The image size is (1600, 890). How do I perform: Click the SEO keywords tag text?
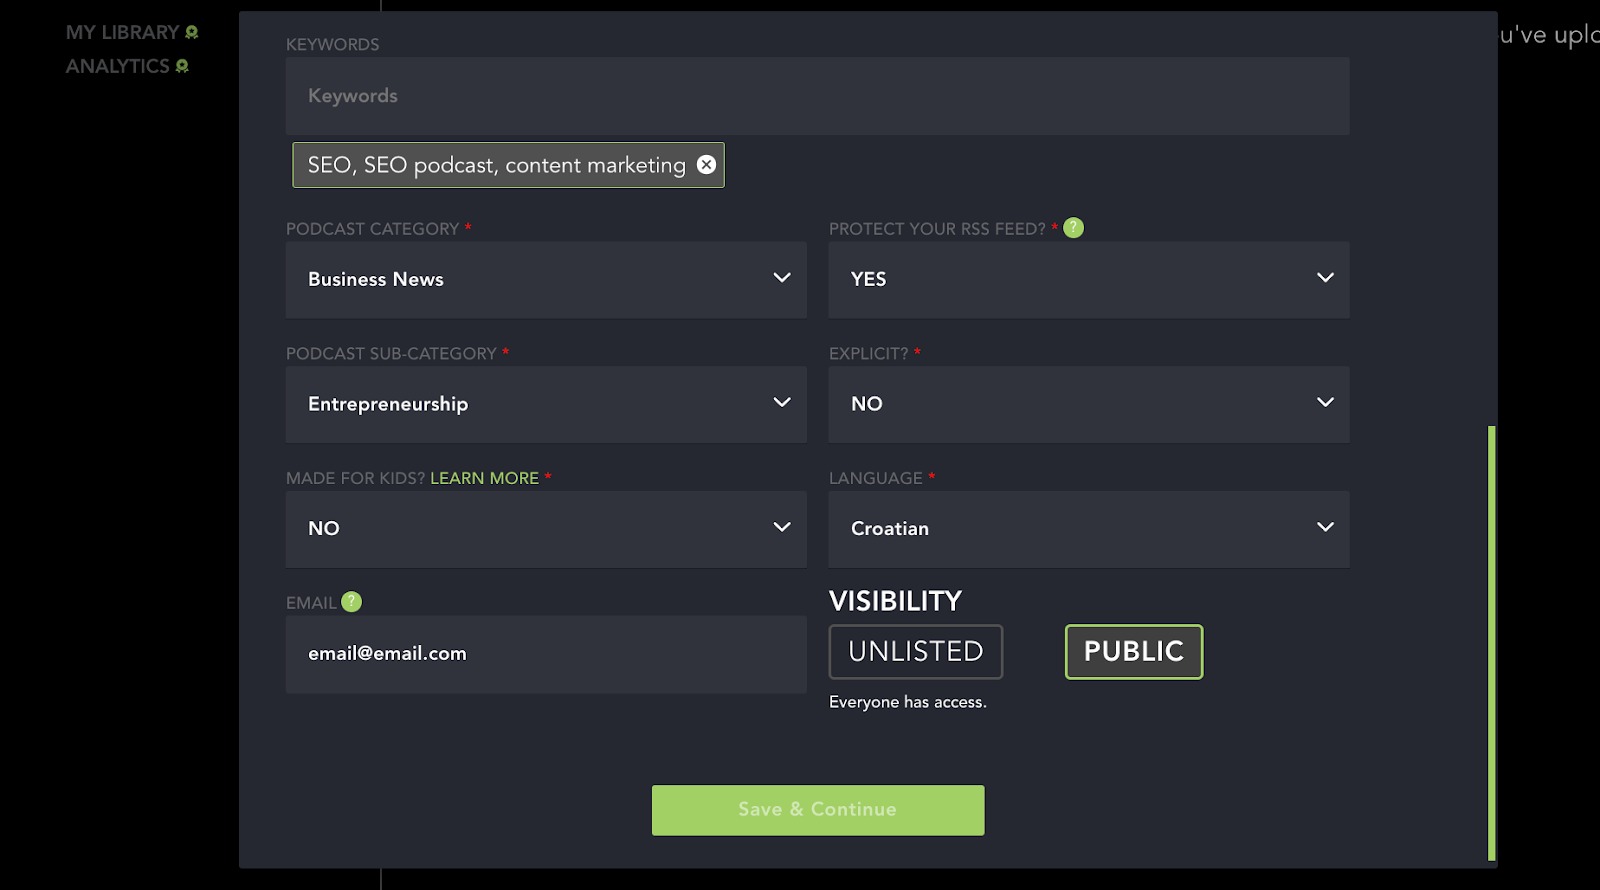point(497,165)
